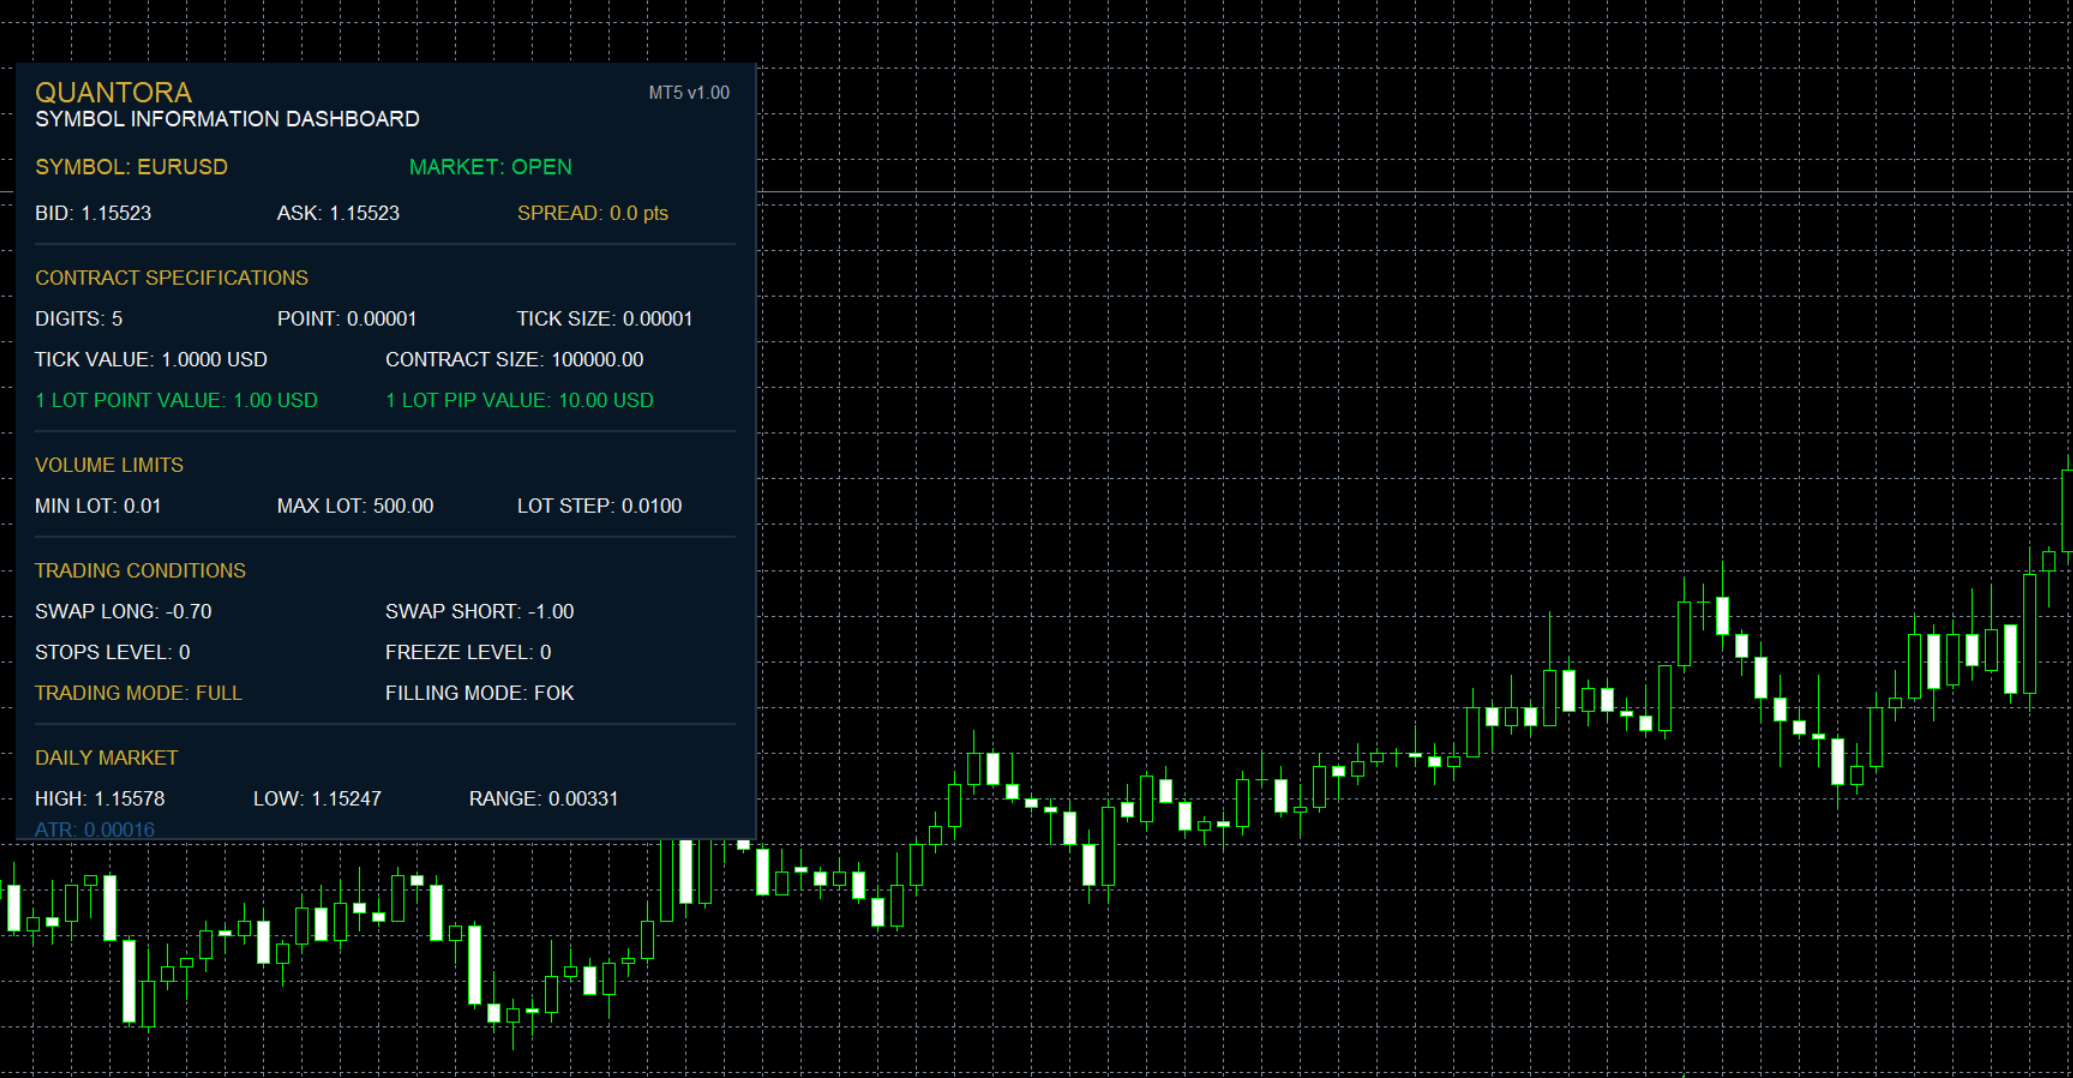Click the QUANTORA dashboard title
2073x1078 pixels.
tap(113, 92)
